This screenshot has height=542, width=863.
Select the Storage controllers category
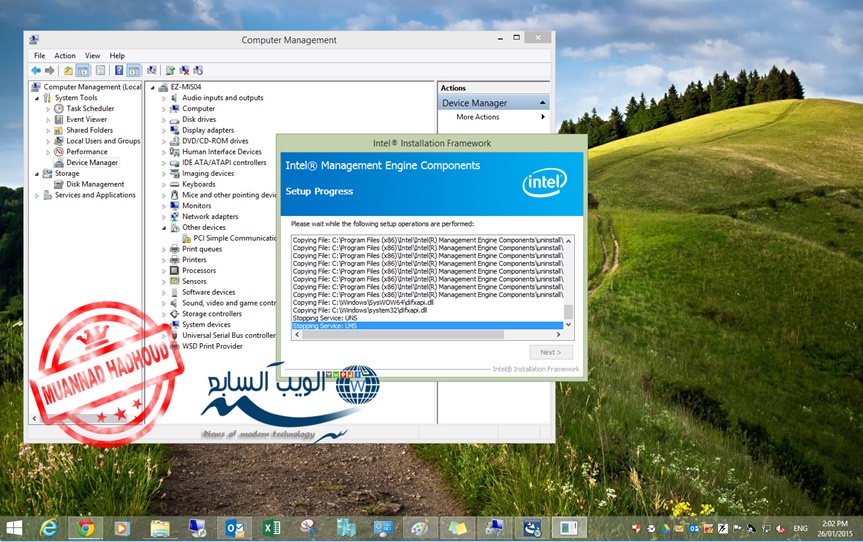[x=212, y=314]
